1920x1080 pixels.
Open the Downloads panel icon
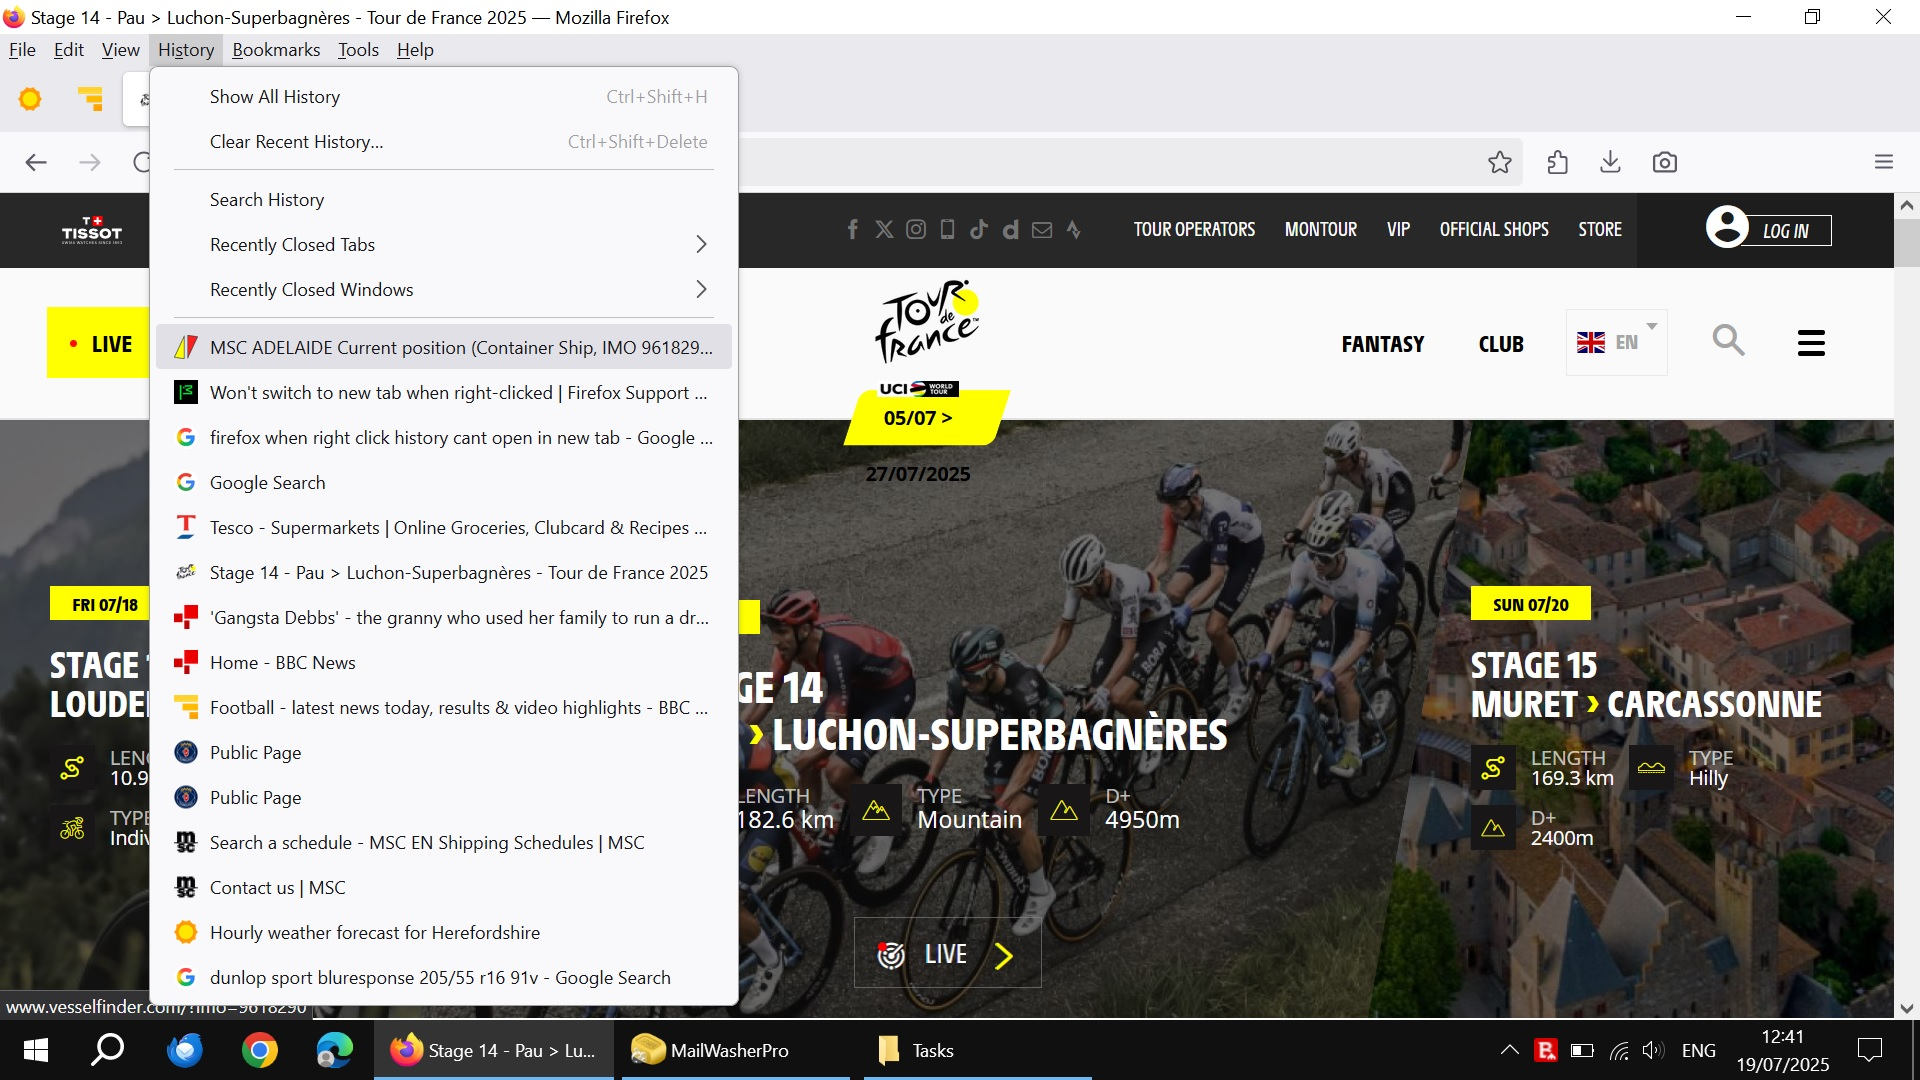click(1610, 162)
